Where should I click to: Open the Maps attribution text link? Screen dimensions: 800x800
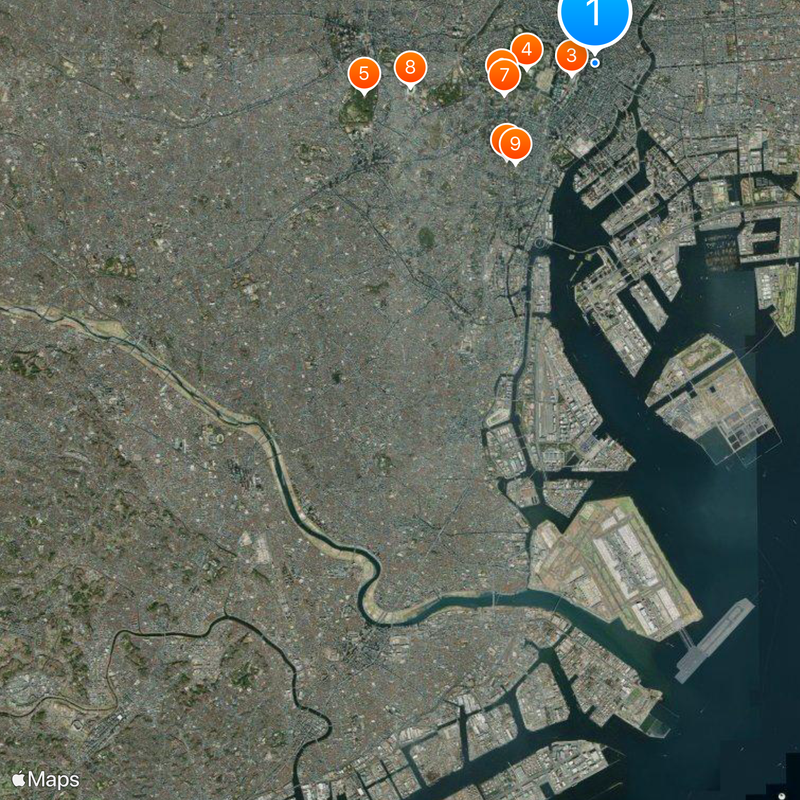[54, 780]
